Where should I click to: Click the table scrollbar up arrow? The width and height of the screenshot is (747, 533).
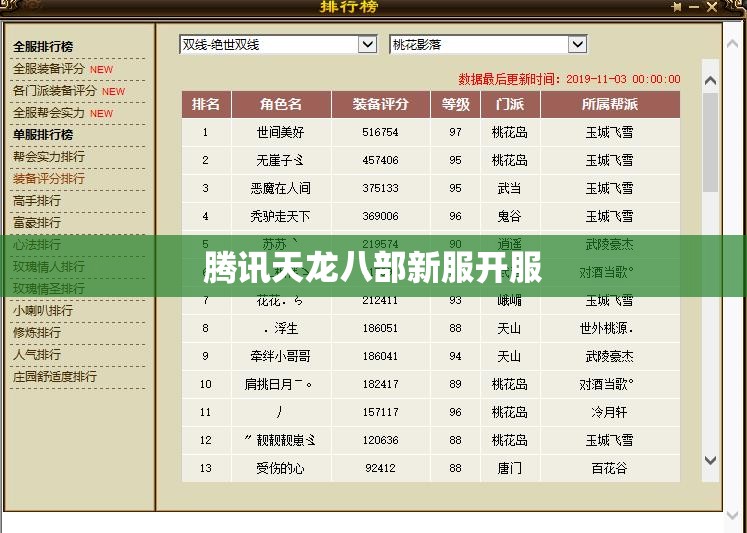(710, 81)
